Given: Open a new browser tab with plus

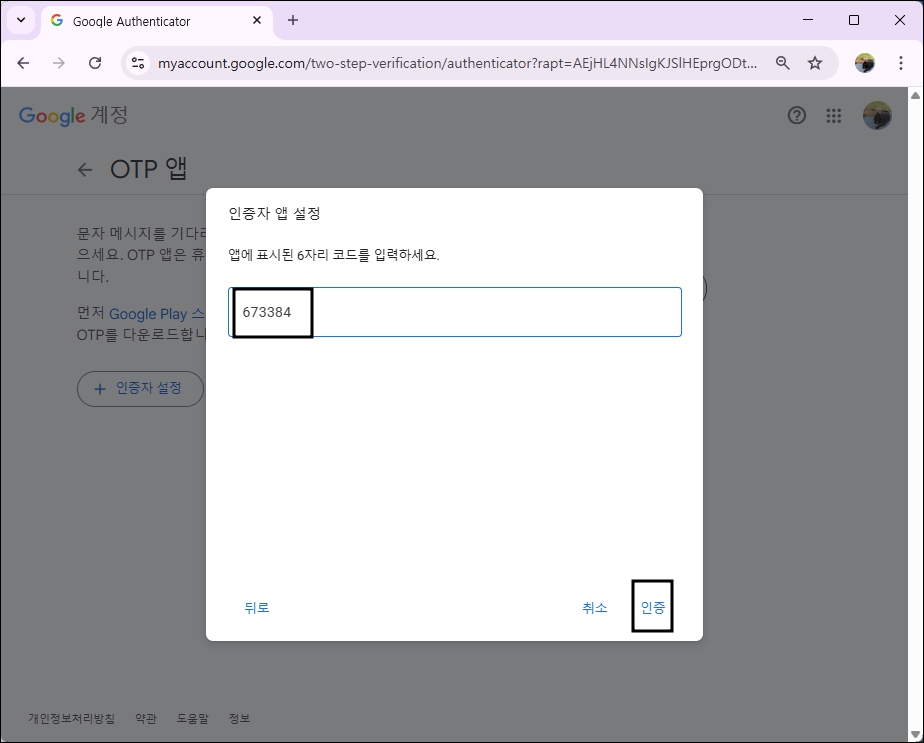Looking at the screenshot, I should (x=290, y=20).
